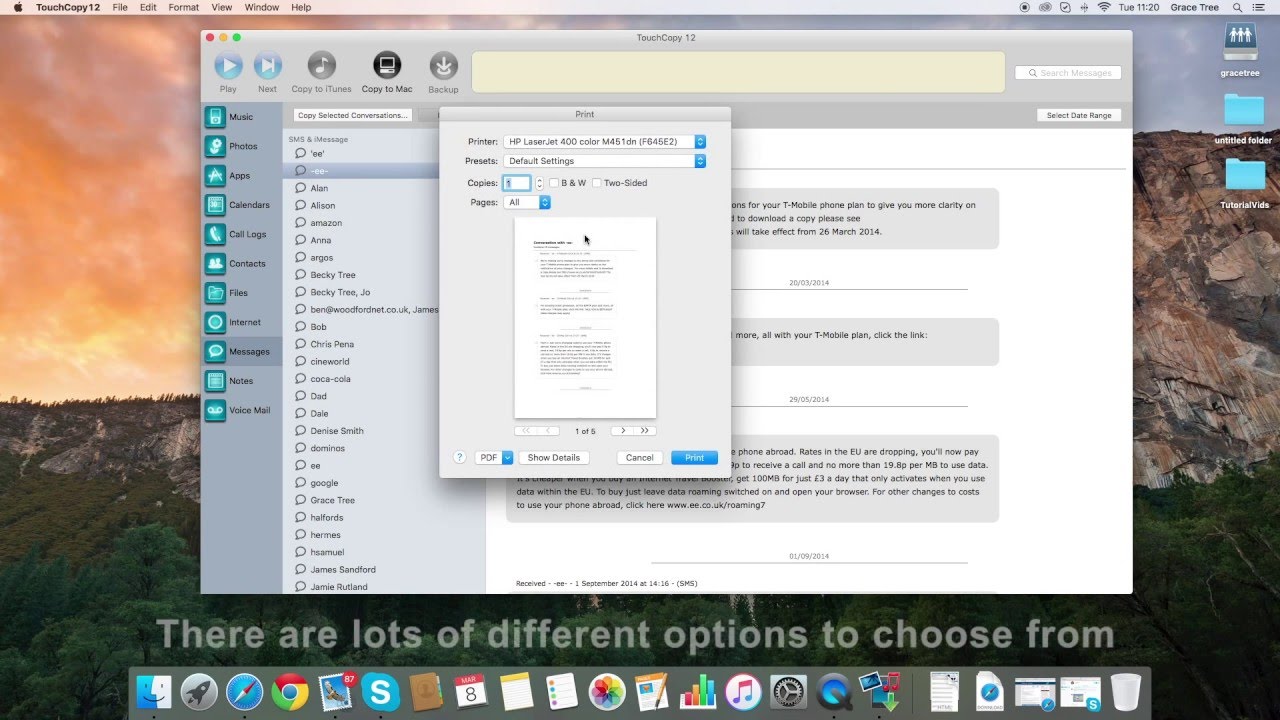
Task: Open the Notes section in sidebar
Action: (x=241, y=381)
